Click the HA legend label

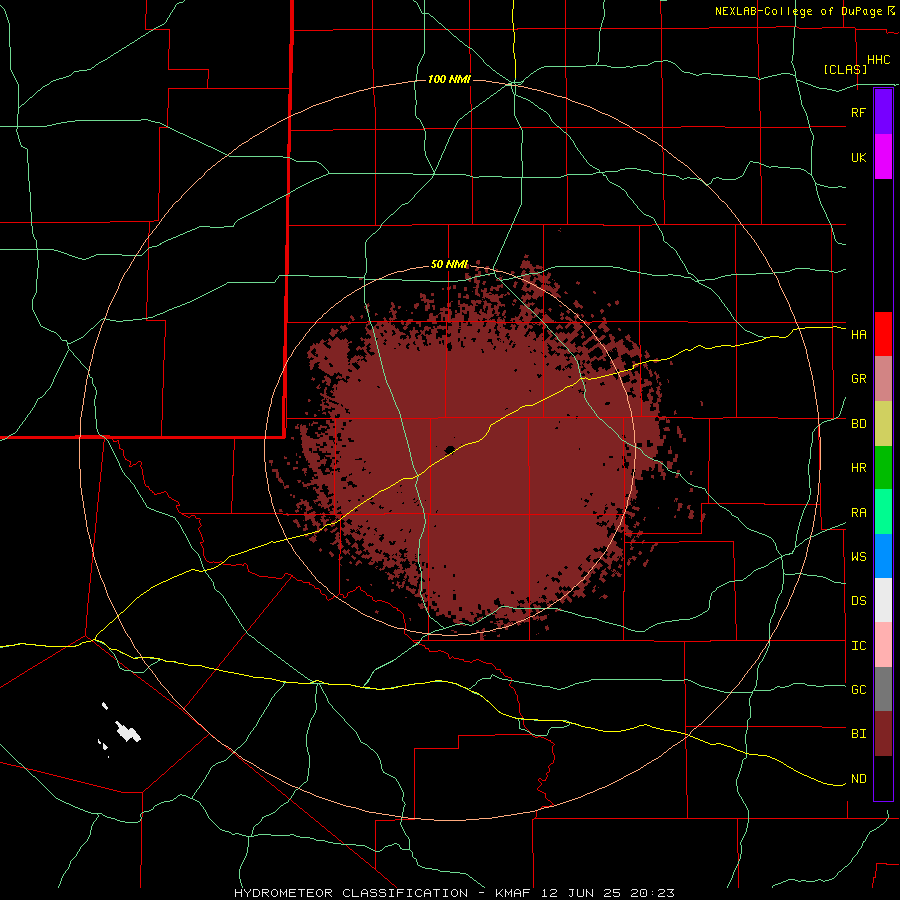858,335
